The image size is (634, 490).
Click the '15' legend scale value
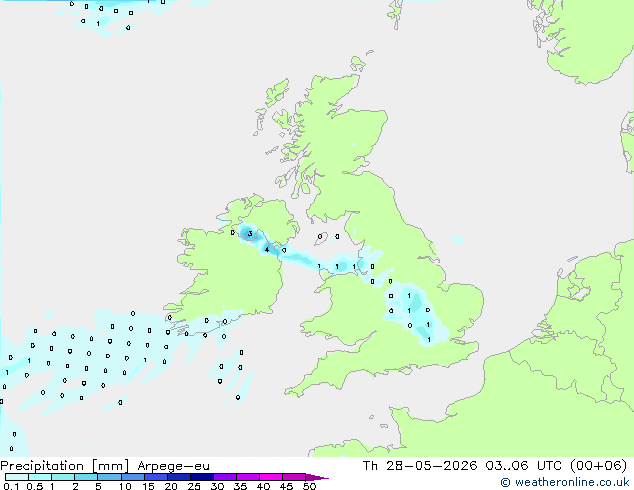148,486
